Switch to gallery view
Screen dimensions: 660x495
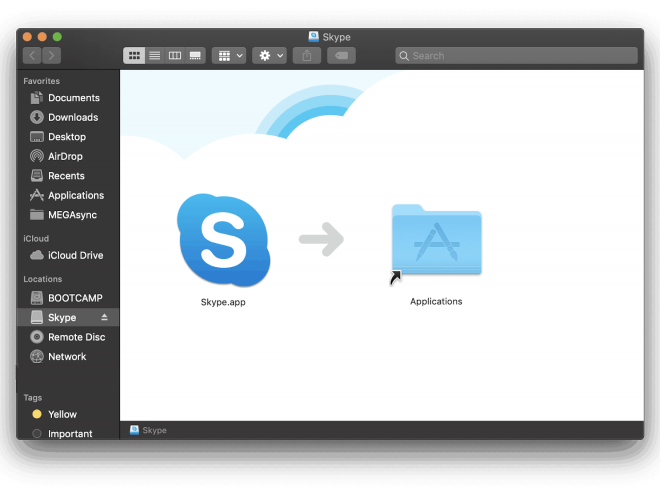[195, 56]
